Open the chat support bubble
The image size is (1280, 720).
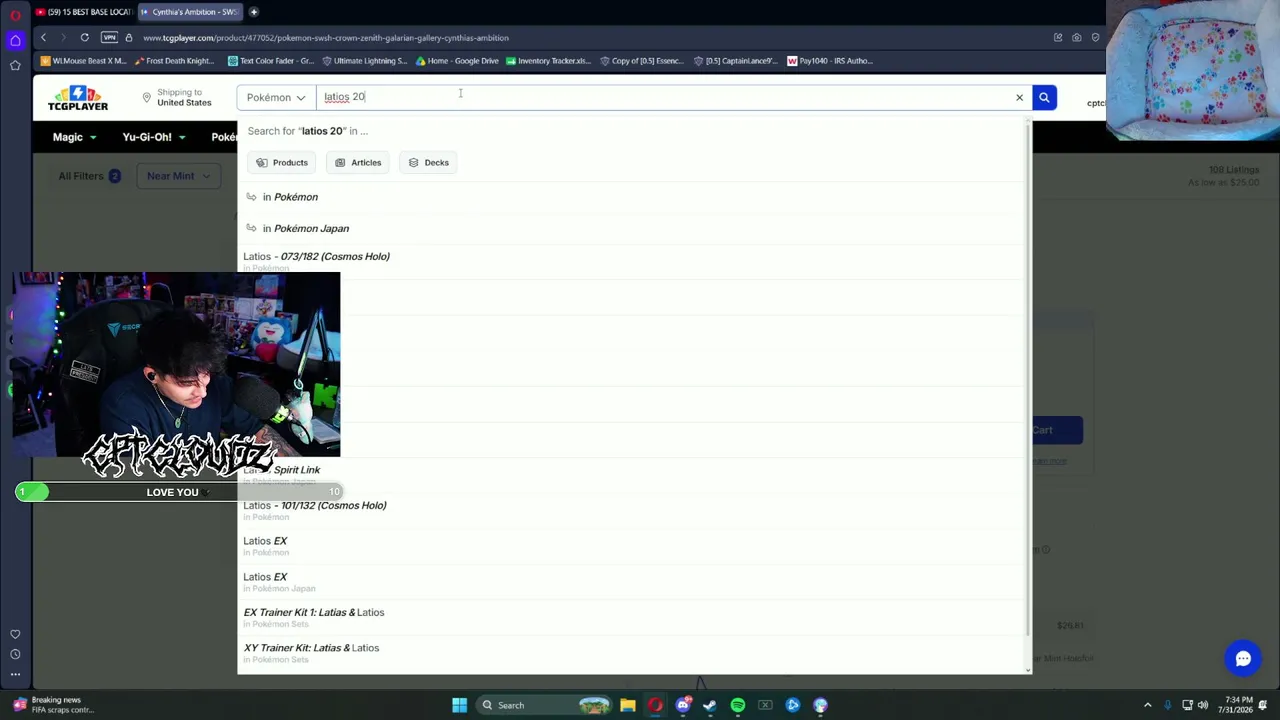click(1243, 659)
